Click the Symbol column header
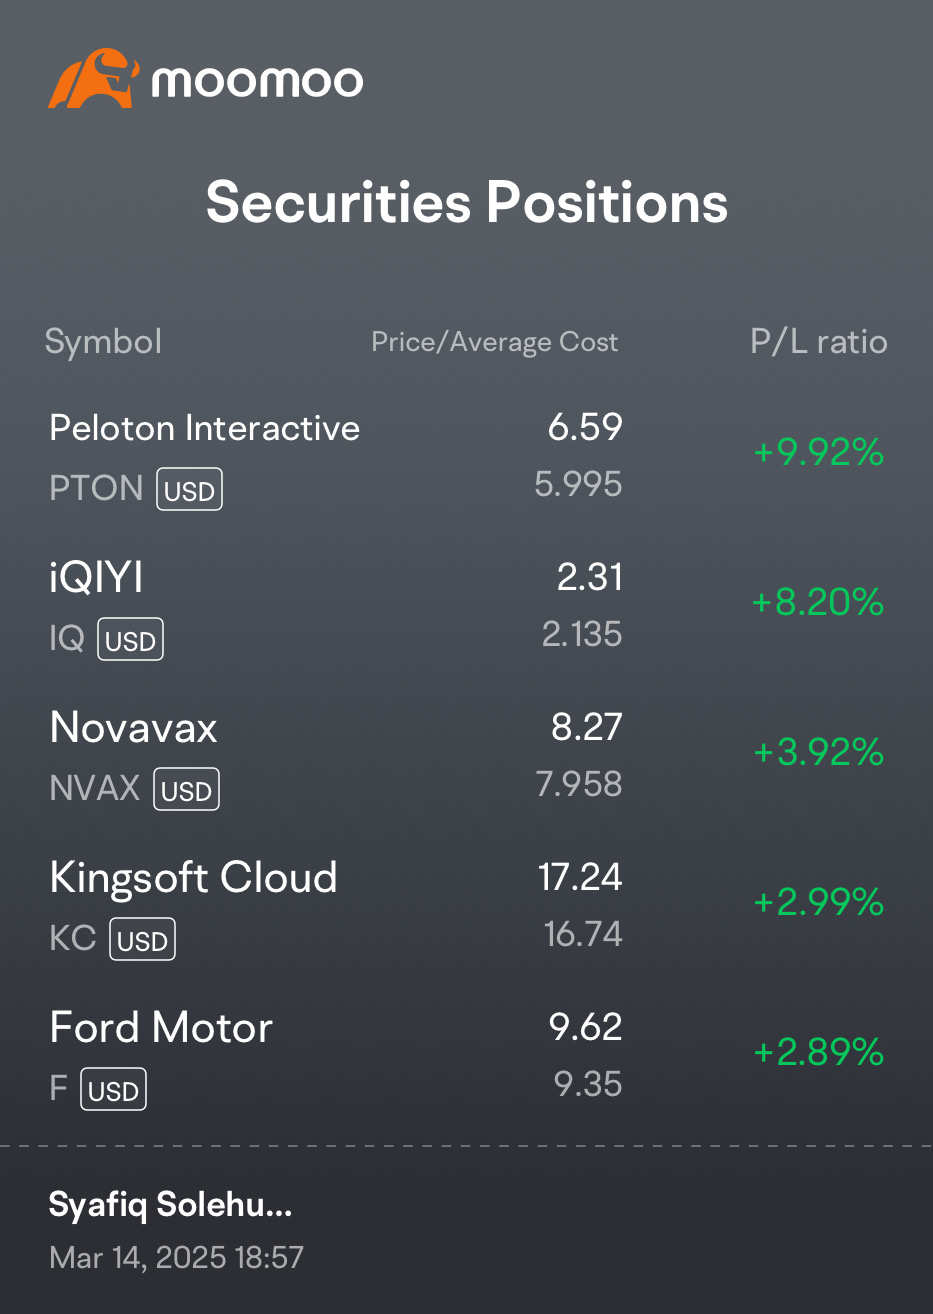 click(x=103, y=342)
